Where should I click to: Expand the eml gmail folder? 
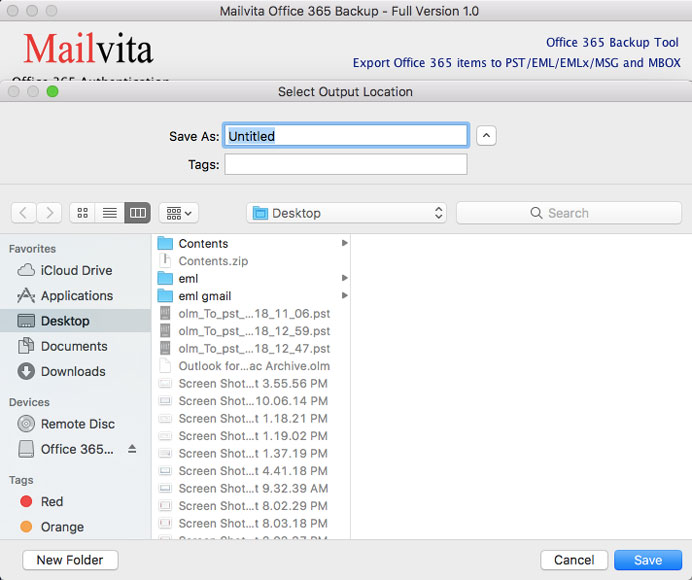344,296
